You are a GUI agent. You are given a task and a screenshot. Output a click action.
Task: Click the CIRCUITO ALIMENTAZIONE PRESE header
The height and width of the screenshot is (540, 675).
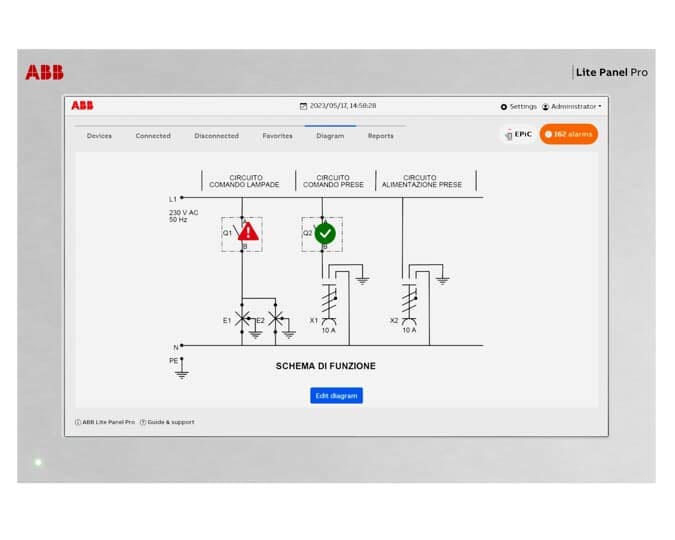point(422,181)
